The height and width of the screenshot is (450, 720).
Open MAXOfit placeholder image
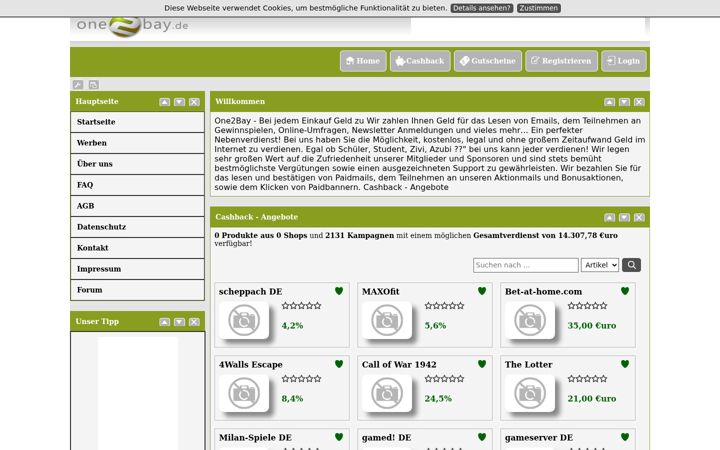387,320
